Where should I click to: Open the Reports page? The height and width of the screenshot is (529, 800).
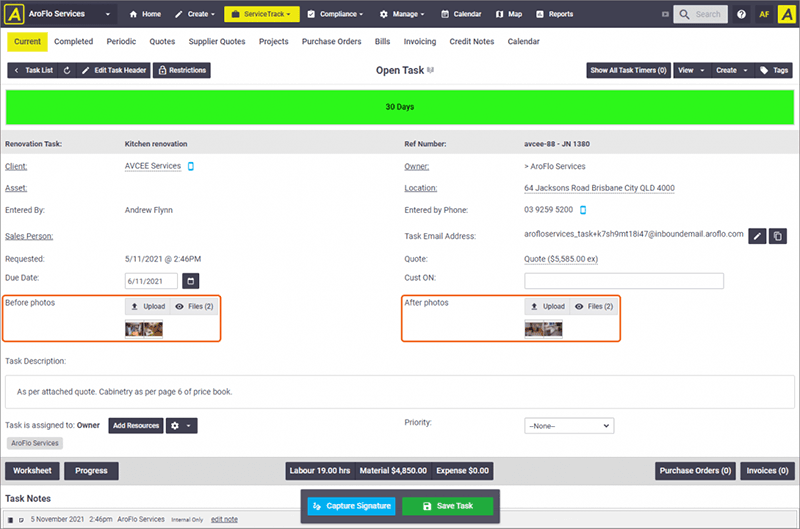pos(555,14)
